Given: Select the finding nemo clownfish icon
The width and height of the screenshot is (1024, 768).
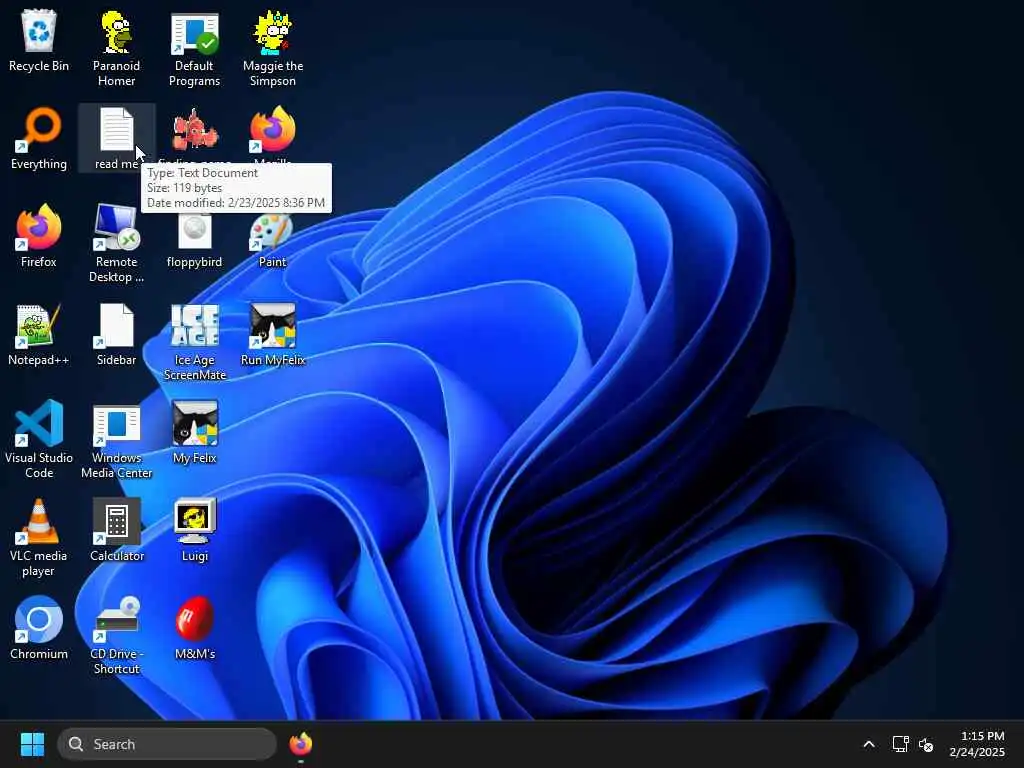Looking at the screenshot, I should (x=195, y=134).
